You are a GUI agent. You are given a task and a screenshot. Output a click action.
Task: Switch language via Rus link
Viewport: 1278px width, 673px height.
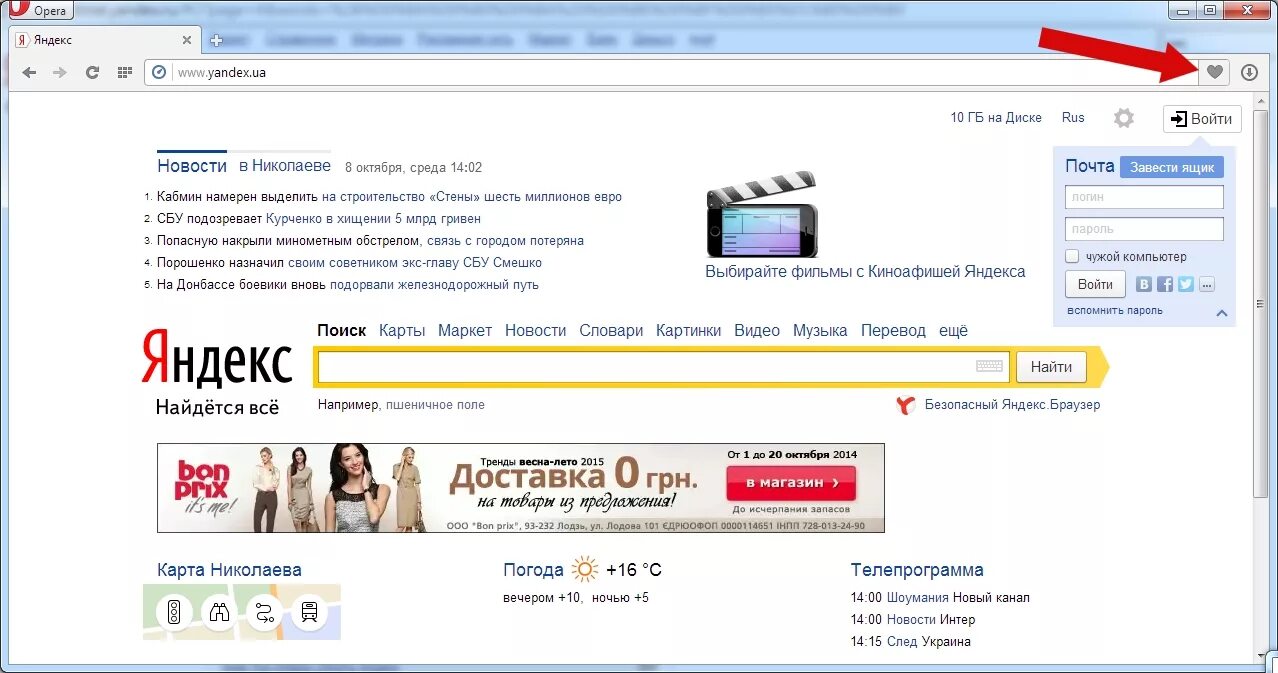tap(1073, 117)
